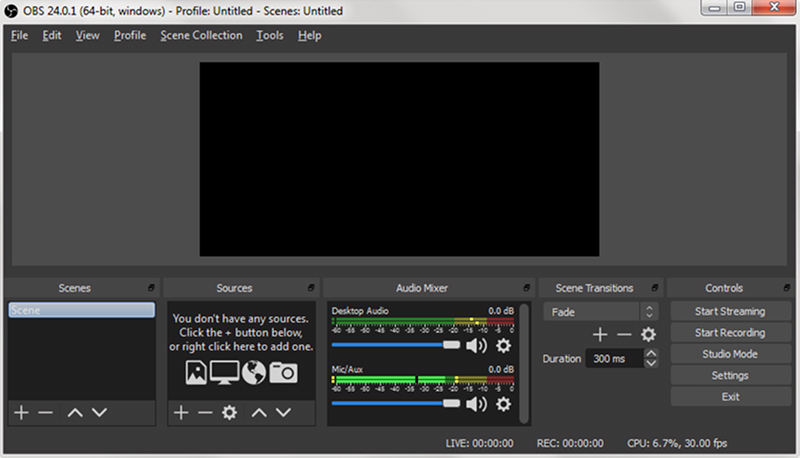Screen dimensions: 800x458
Task: Adjust Desktop Audio volume slider
Action: click(x=396, y=345)
